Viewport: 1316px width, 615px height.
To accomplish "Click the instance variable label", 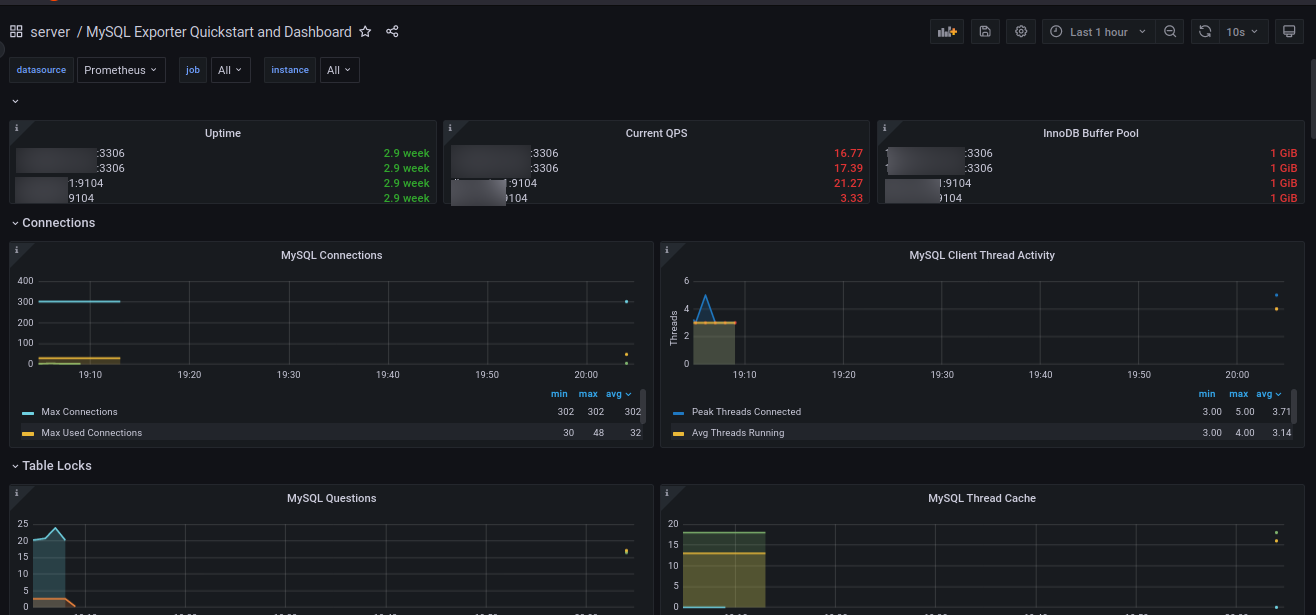I will (x=289, y=70).
